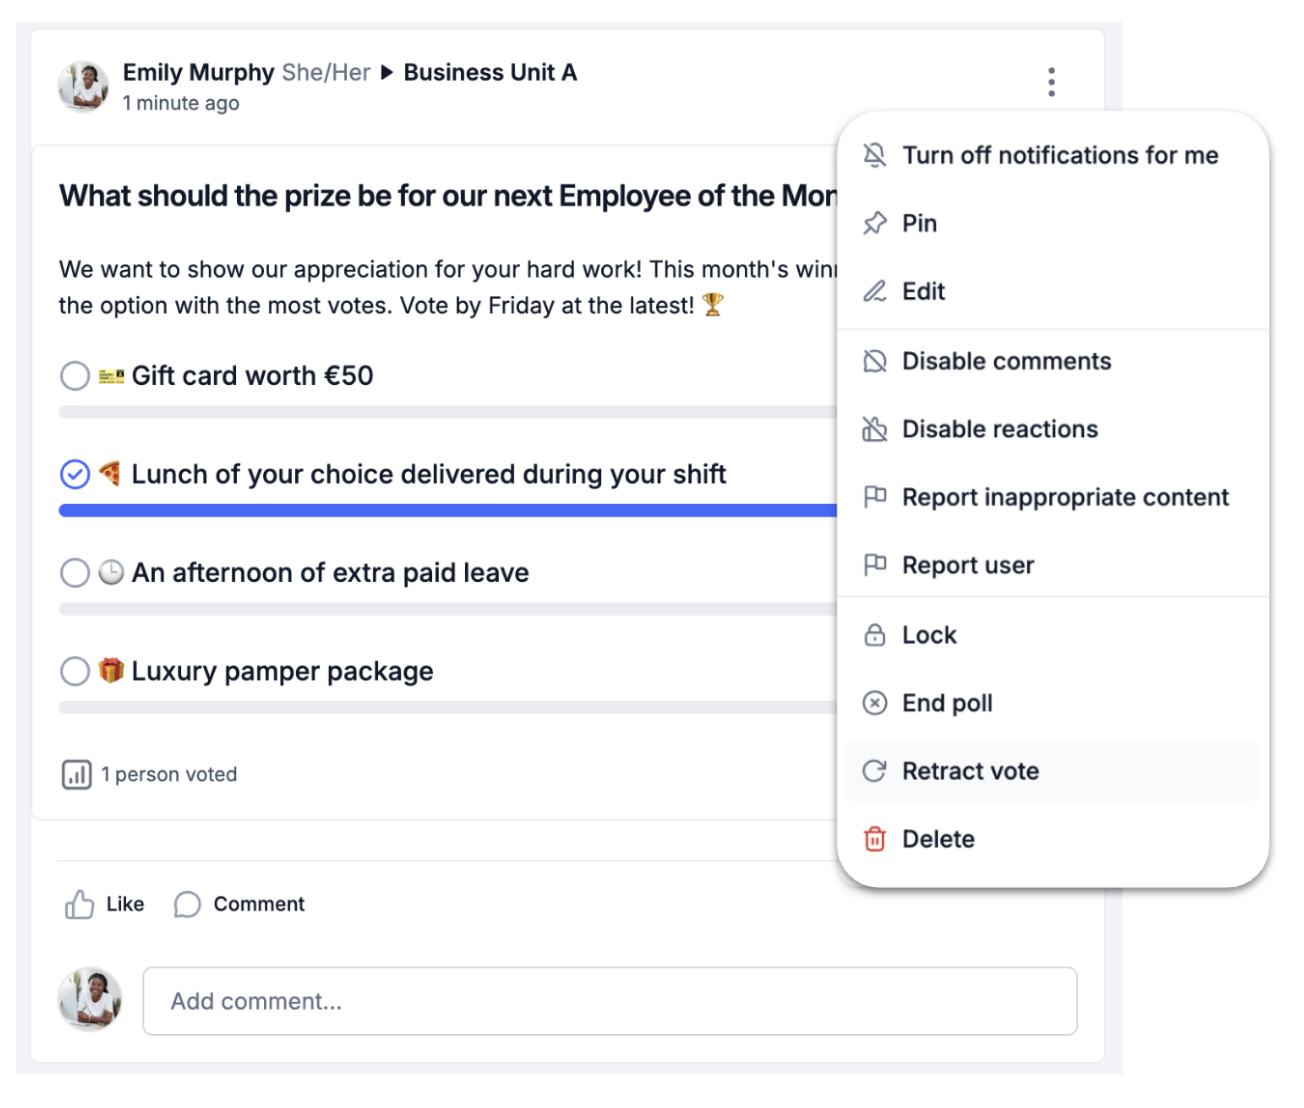Click the bell-off notifications icon

click(875, 155)
